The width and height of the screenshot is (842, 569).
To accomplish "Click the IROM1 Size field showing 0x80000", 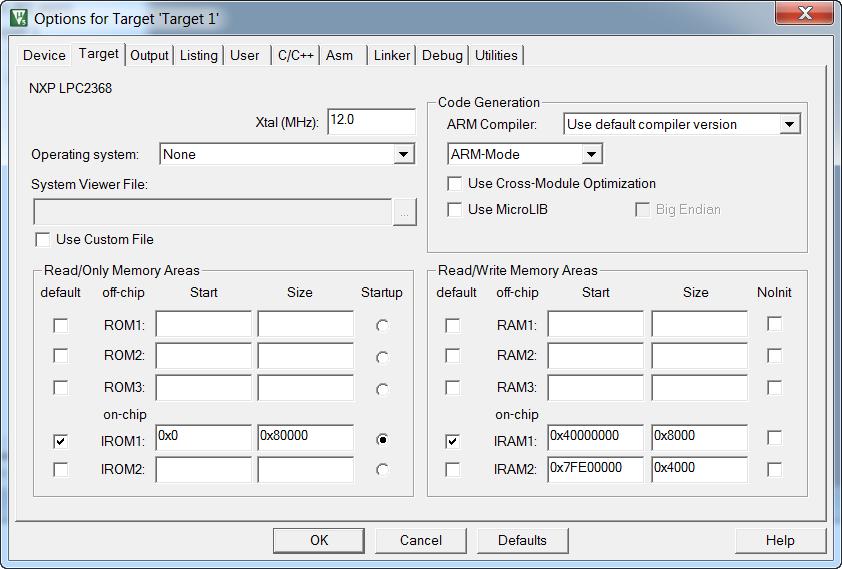I will 306,437.
